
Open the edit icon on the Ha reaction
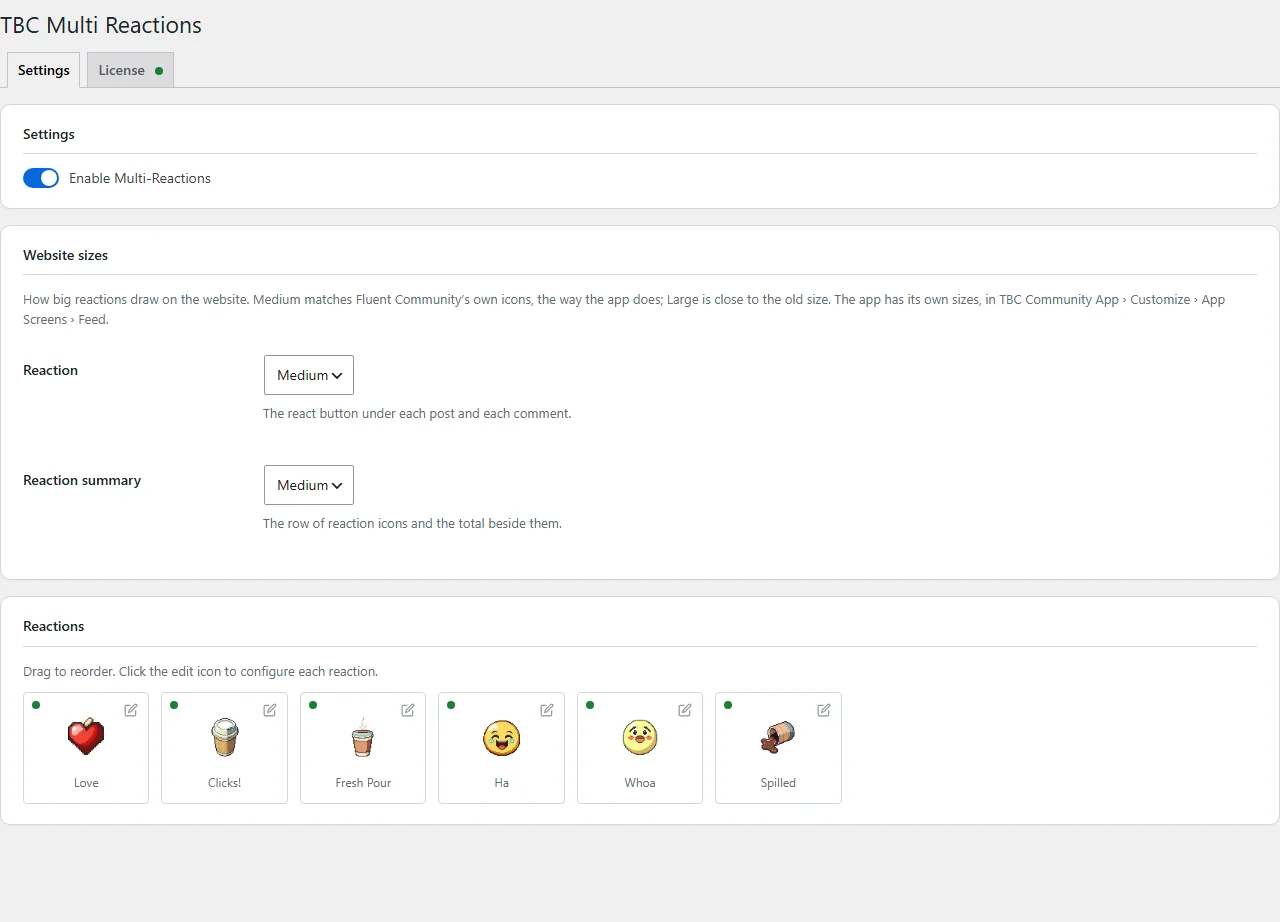click(x=547, y=710)
